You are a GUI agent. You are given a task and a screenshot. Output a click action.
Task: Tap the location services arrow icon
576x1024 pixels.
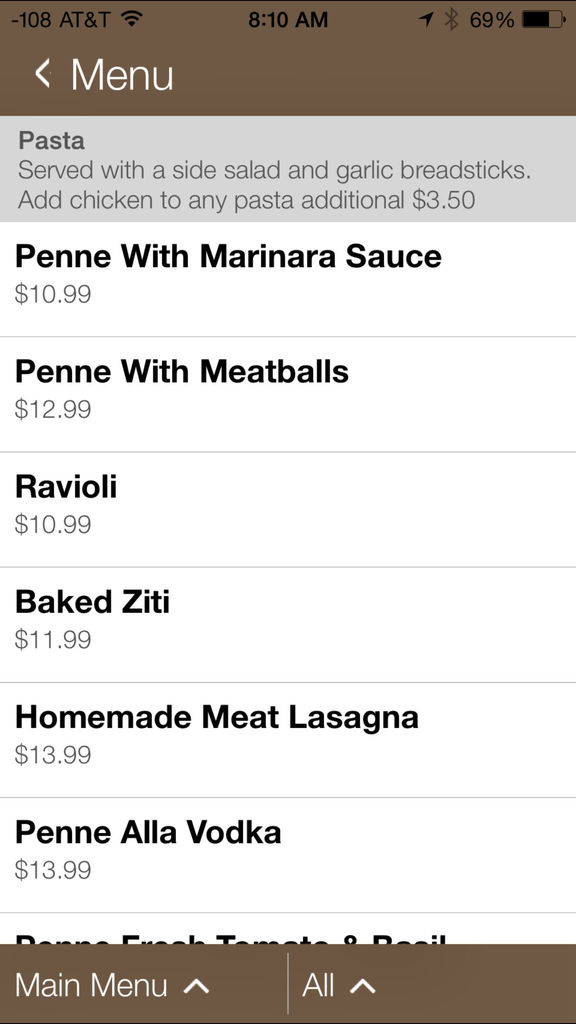[x=426, y=20]
